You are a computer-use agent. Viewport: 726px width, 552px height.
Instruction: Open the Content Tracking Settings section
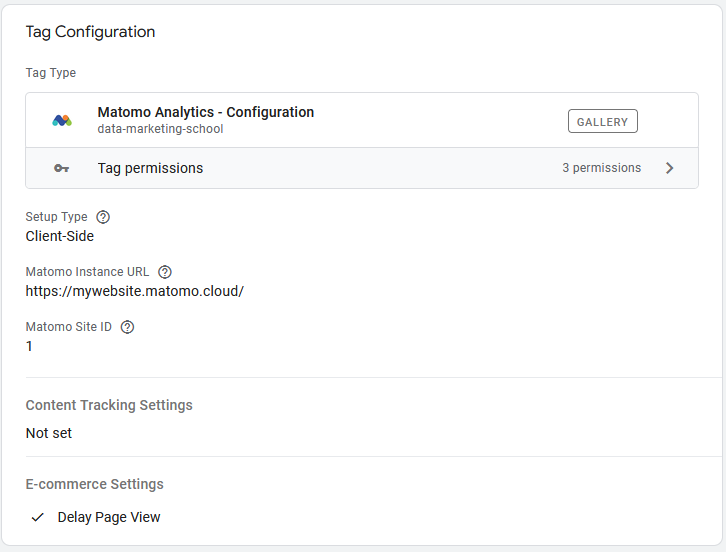(109, 405)
